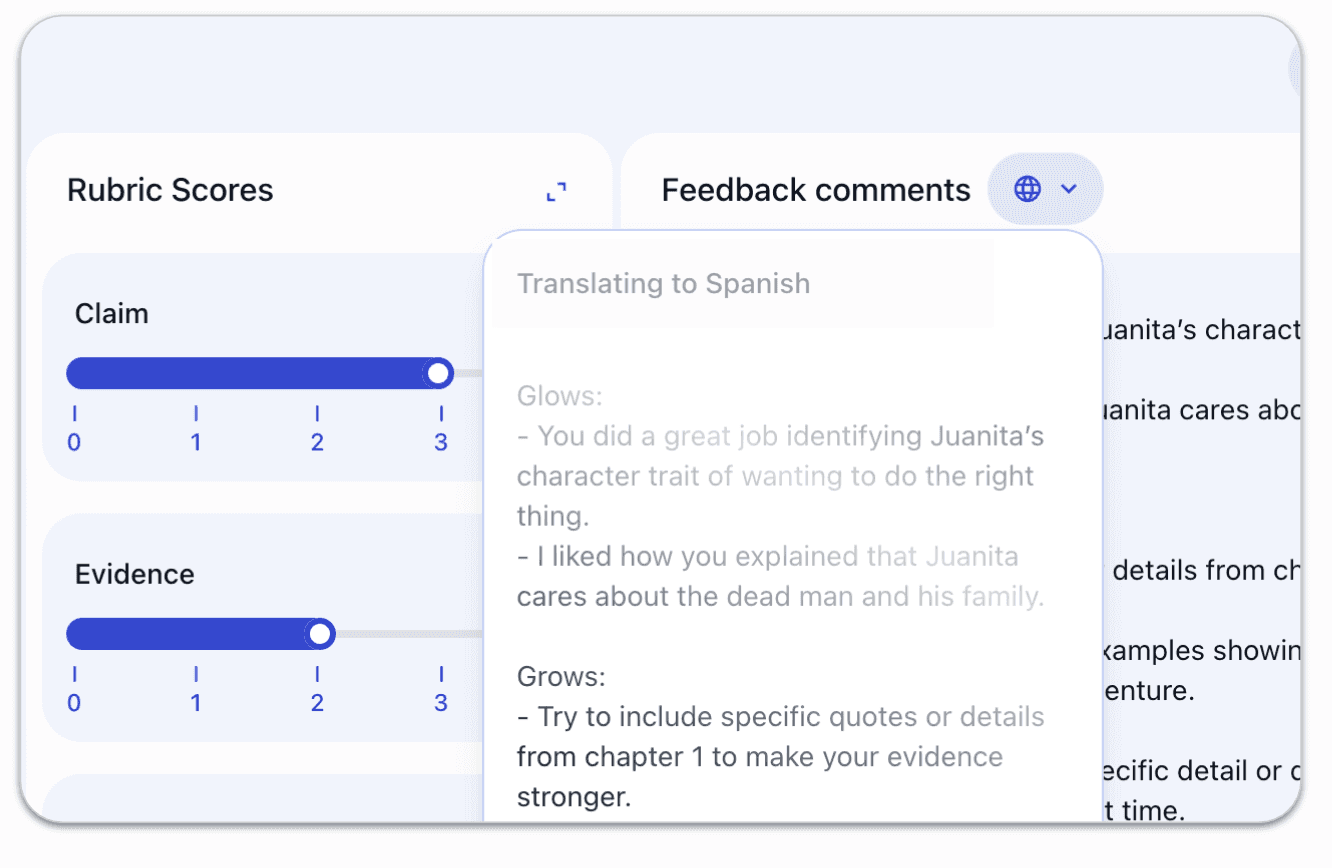Viewport: 1332px width, 868px height.
Task: Click the 3 label under Claim
Action: (x=440, y=442)
